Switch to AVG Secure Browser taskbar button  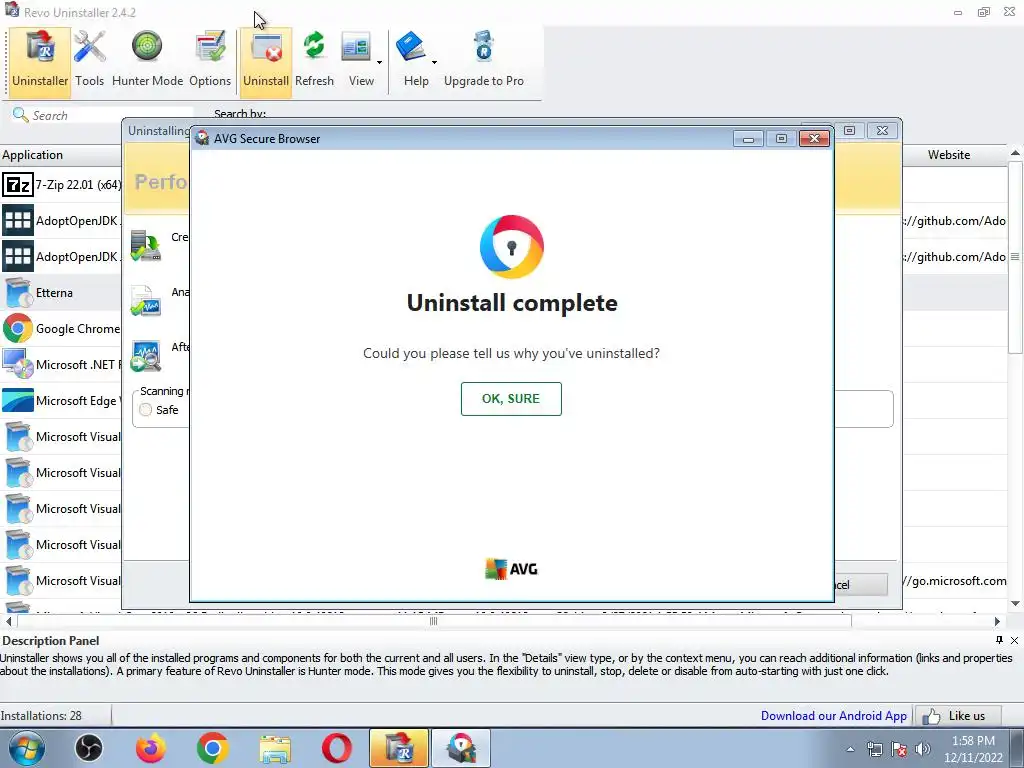460,748
